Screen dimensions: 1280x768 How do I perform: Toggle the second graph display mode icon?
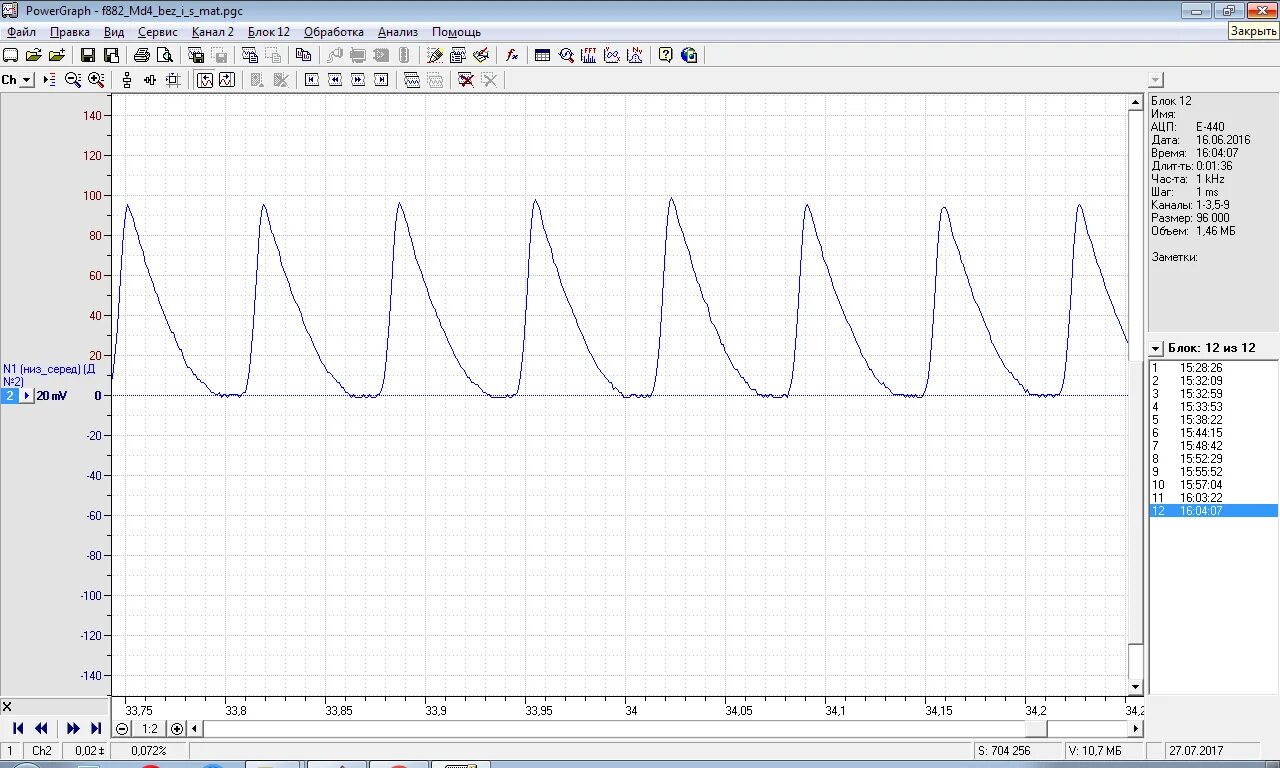[x=227, y=79]
